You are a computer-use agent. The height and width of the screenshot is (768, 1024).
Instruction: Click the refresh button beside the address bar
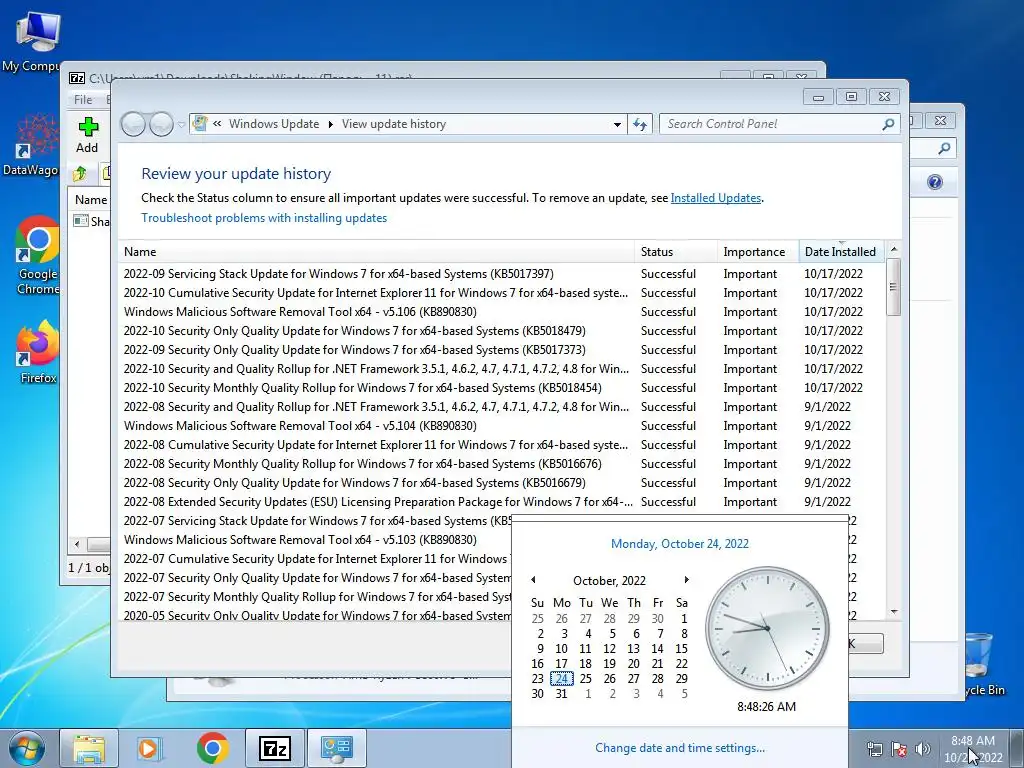click(640, 124)
